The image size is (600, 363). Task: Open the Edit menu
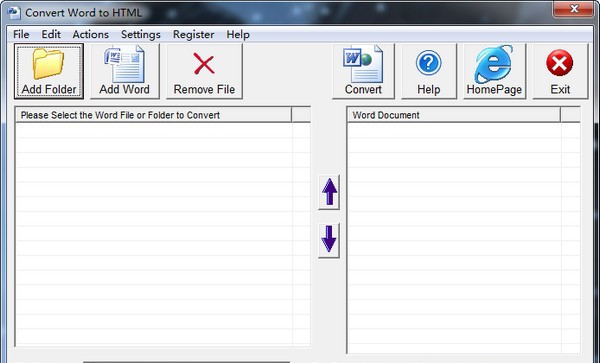[x=51, y=34]
